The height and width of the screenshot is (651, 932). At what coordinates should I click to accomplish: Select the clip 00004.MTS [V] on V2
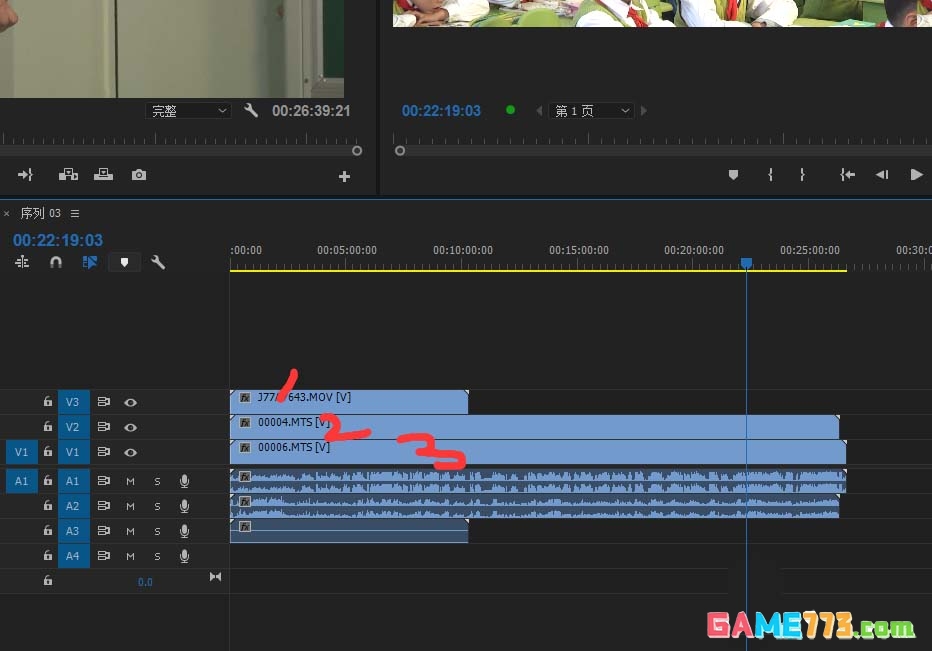[x=534, y=427]
